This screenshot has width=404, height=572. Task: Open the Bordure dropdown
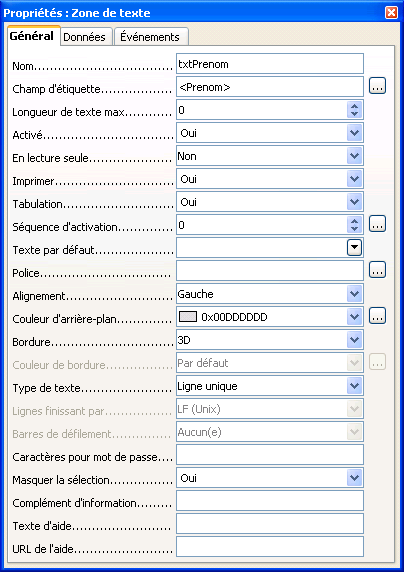tap(354, 340)
